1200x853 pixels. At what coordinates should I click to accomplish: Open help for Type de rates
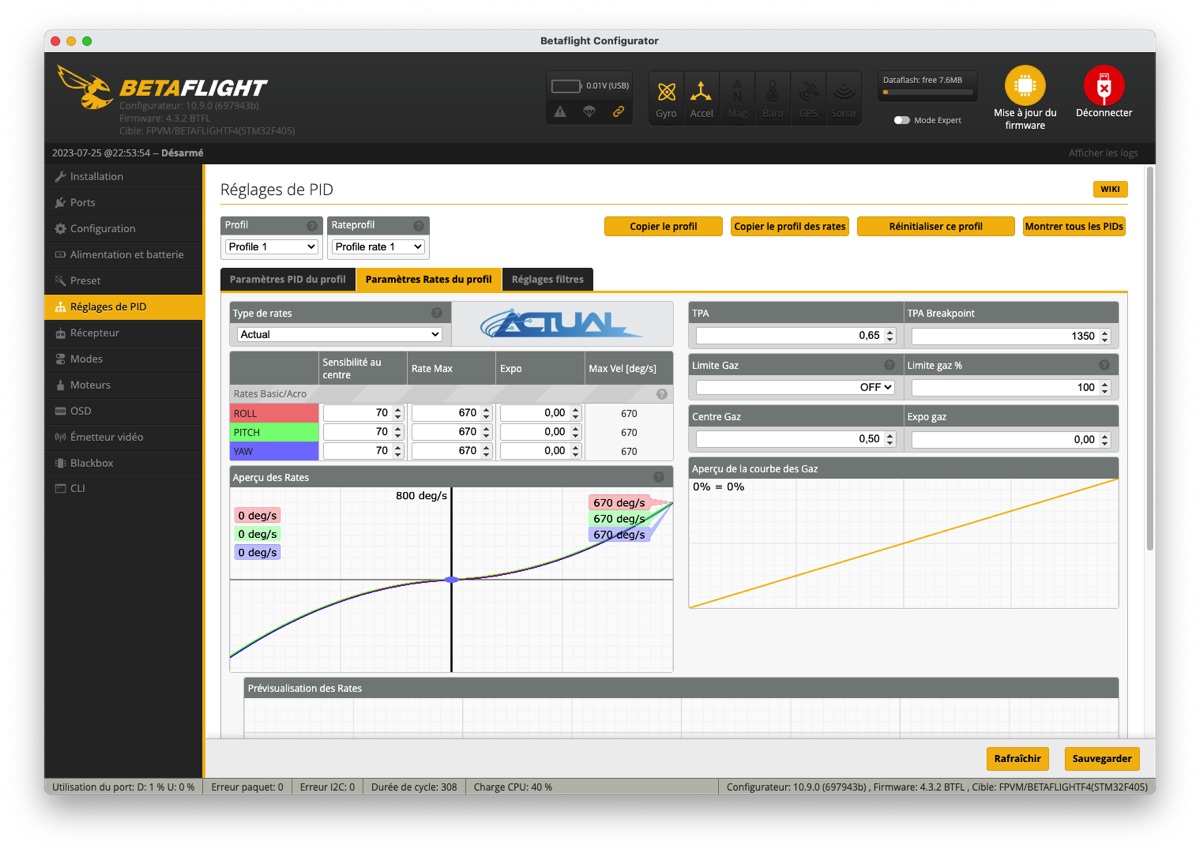[x=438, y=313]
